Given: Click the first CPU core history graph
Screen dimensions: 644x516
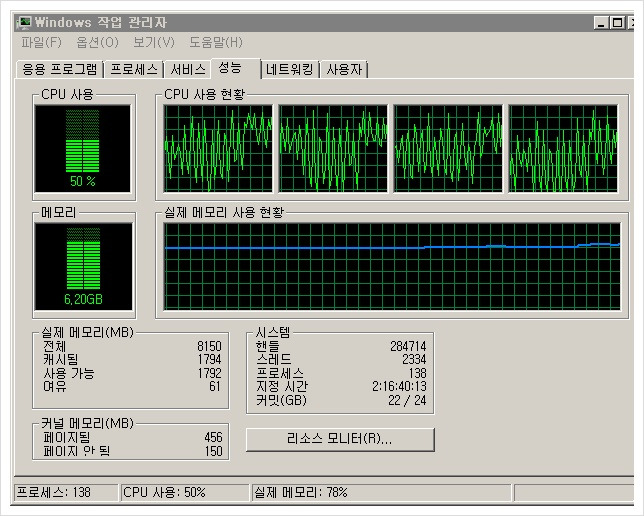Looking at the screenshot, I should pos(218,148).
